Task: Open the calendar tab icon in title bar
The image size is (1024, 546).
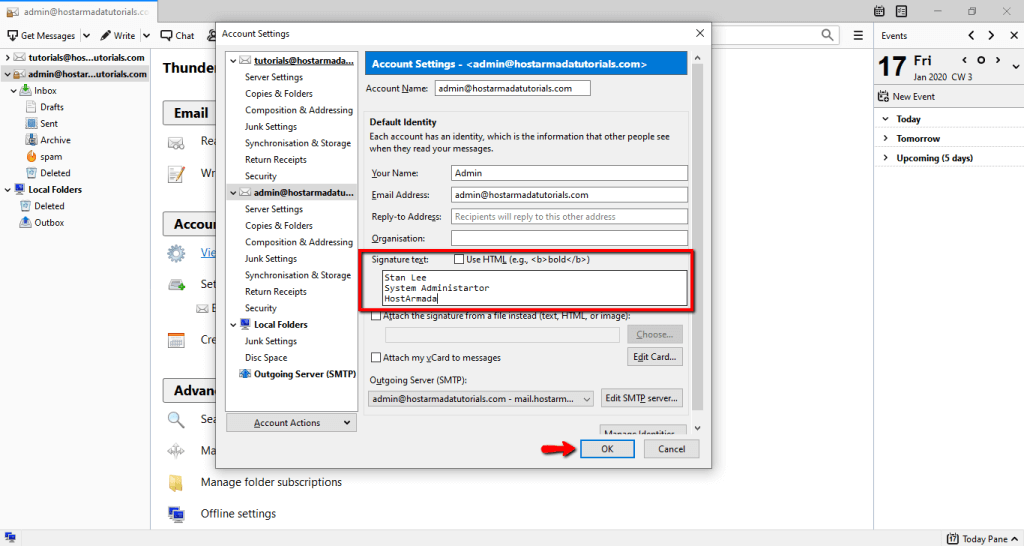Action: 879,11
